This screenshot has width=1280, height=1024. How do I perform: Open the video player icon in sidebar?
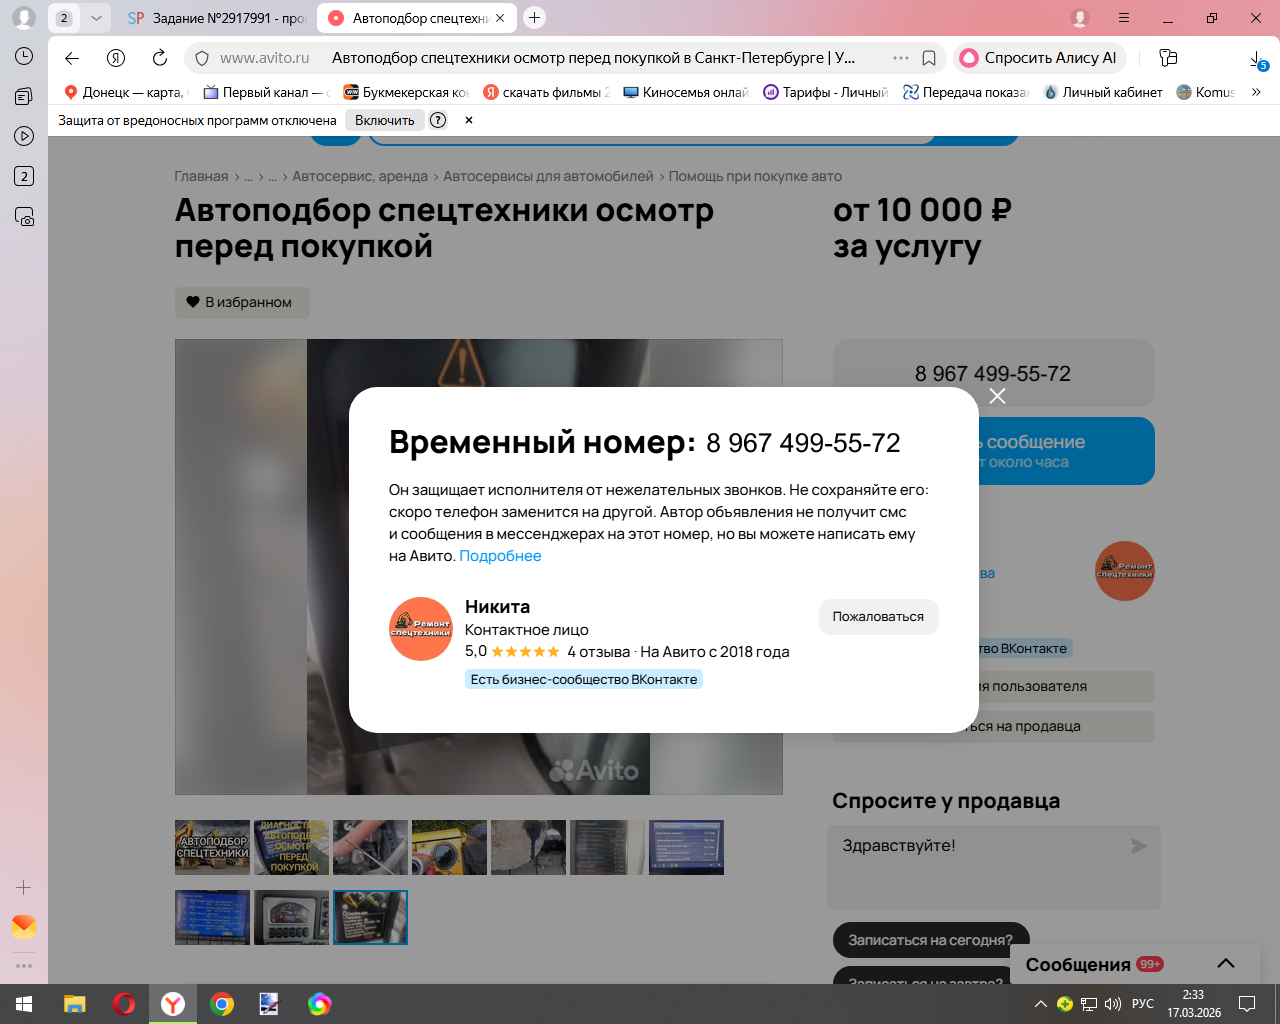point(24,136)
